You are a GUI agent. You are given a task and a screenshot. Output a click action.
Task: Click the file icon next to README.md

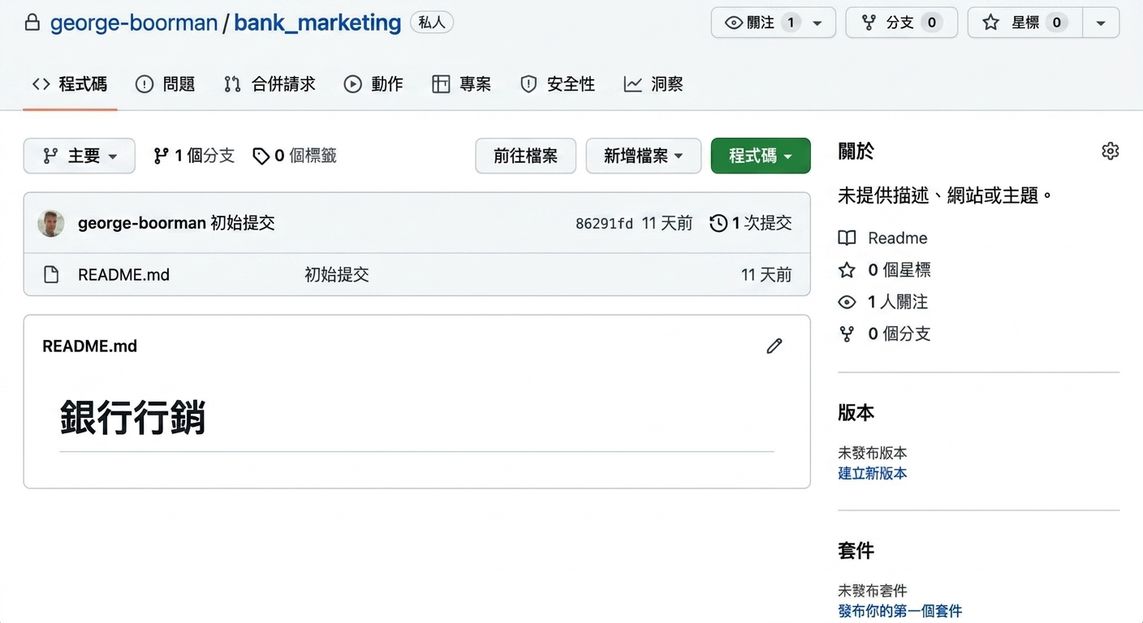click(x=51, y=275)
